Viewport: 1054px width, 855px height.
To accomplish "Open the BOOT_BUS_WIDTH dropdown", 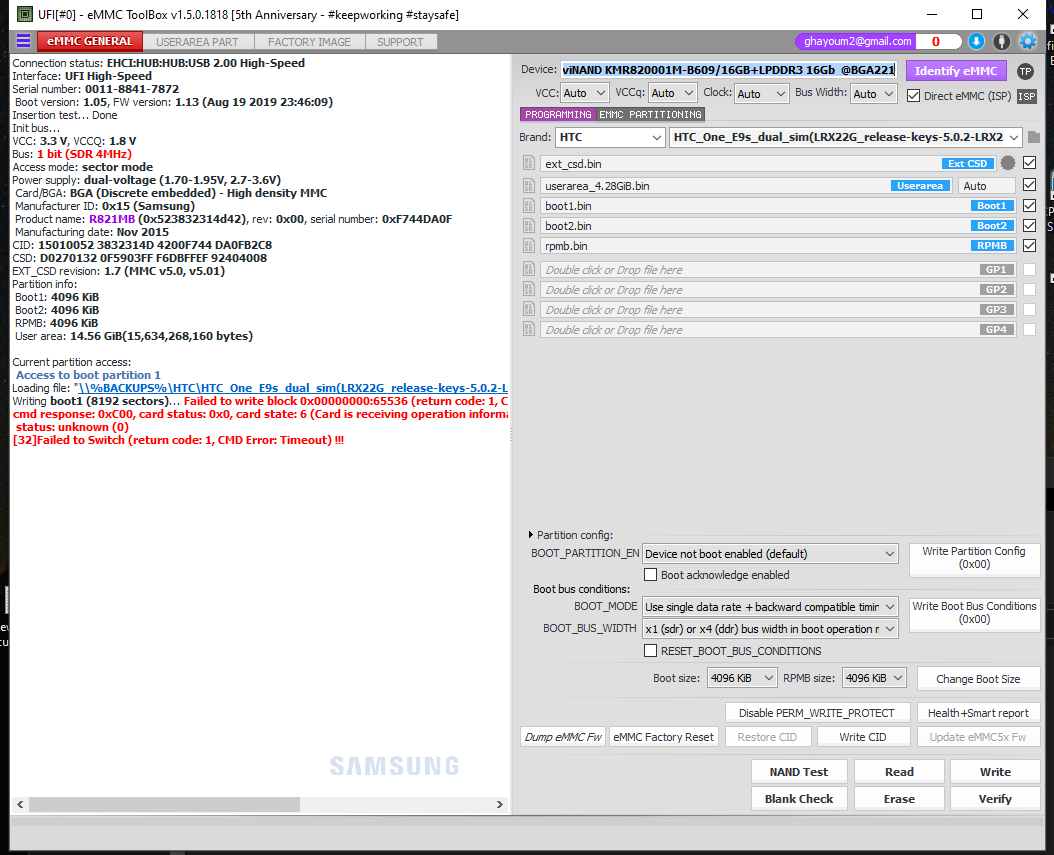I will click(770, 629).
